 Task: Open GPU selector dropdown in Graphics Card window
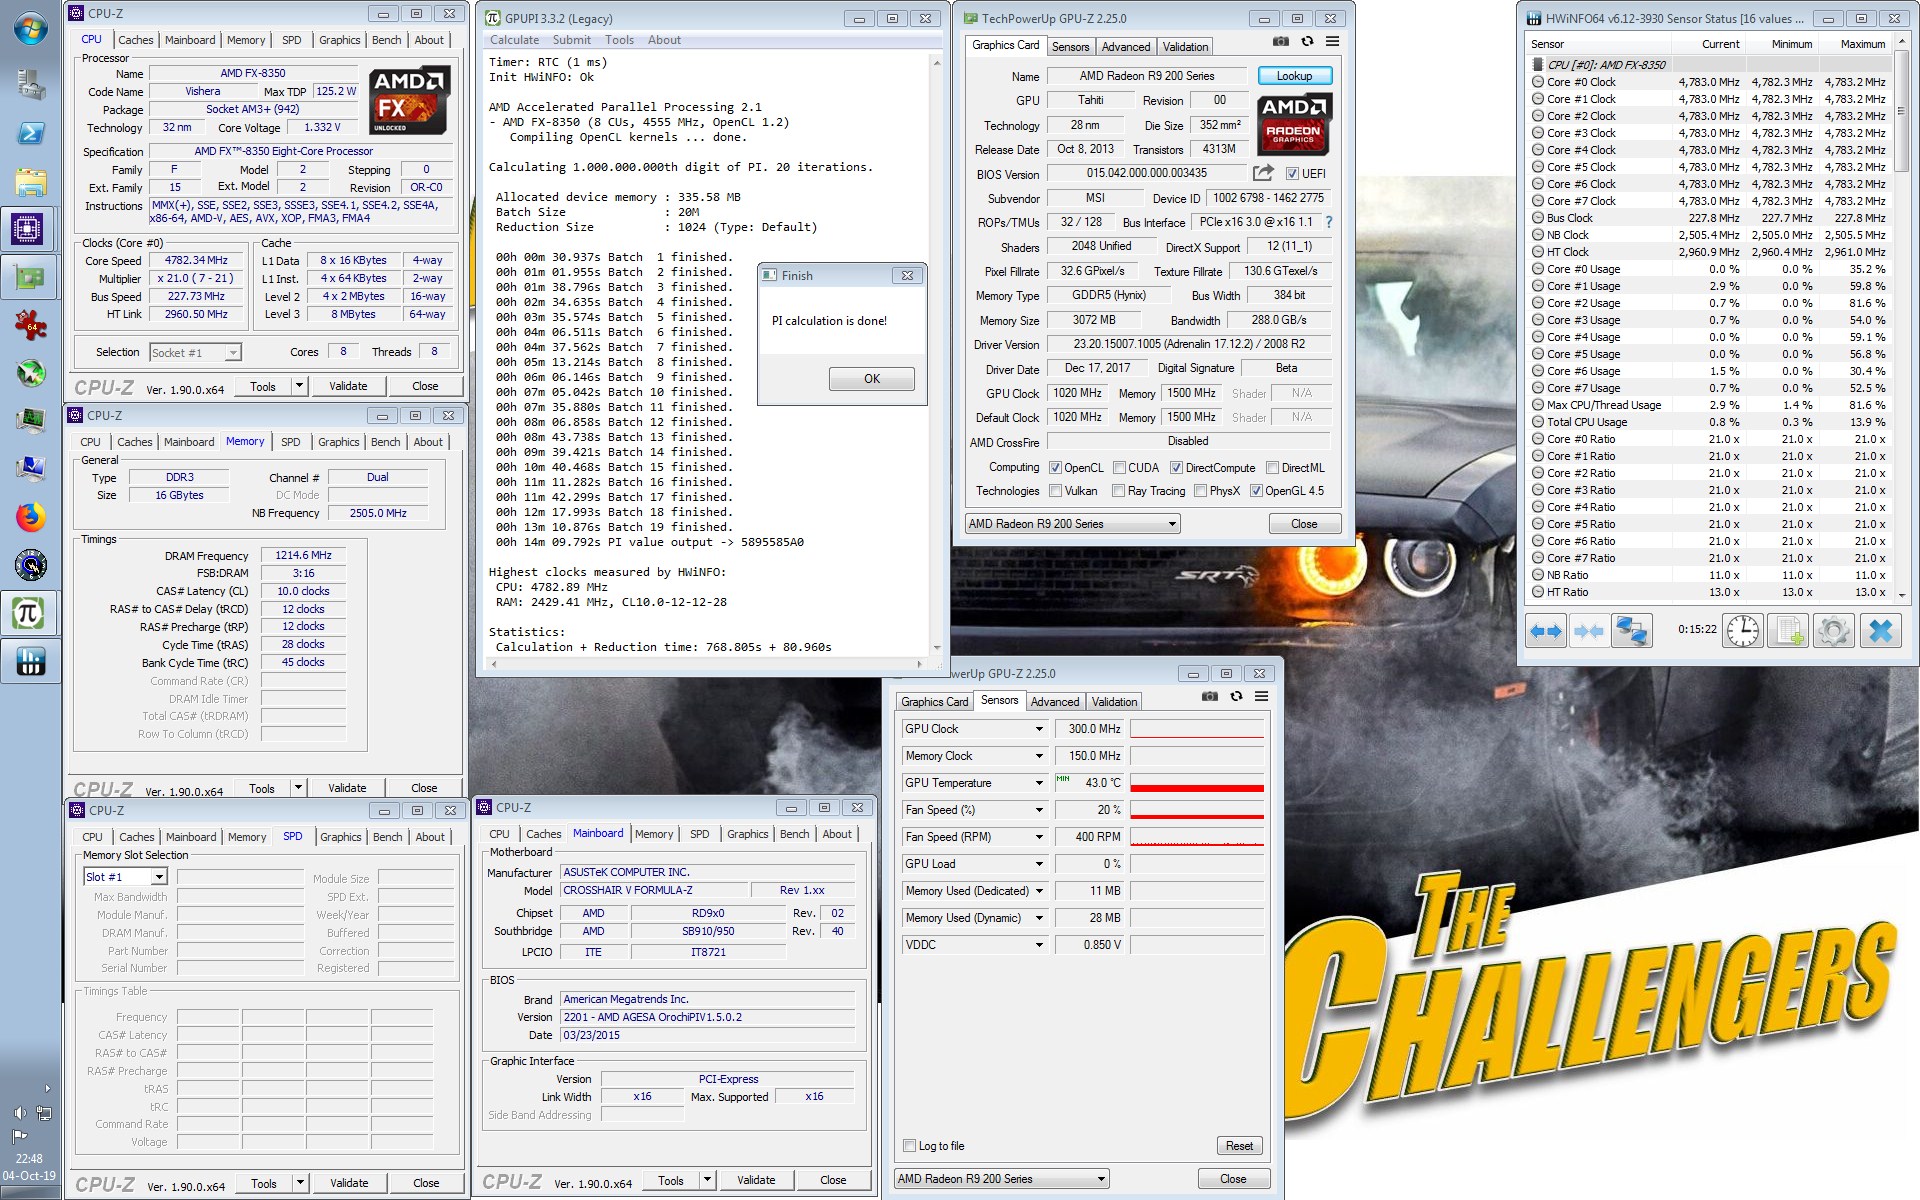pyautogui.click(x=1072, y=524)
